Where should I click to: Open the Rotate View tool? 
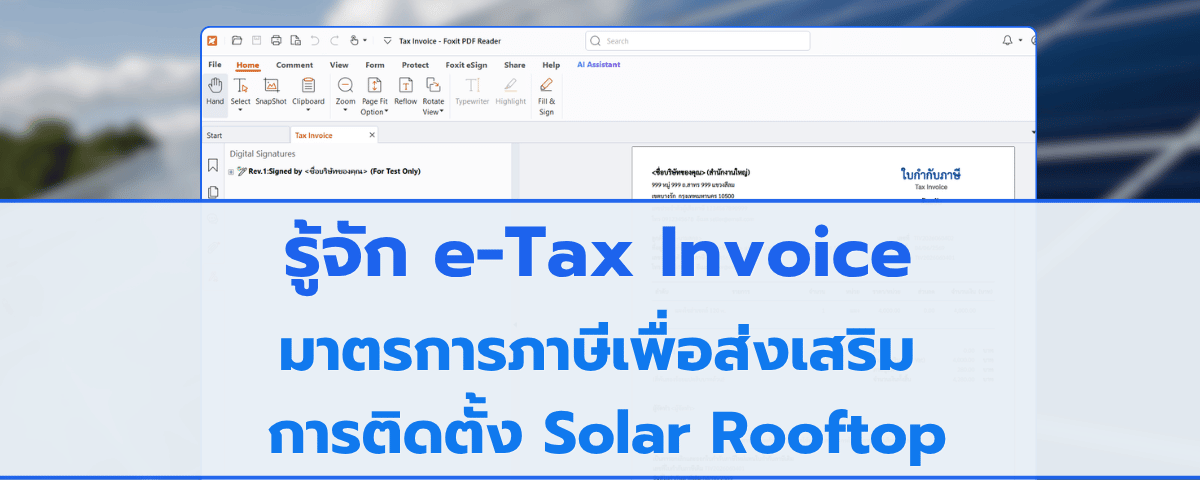pyautogui.click(x=433, y=96)
